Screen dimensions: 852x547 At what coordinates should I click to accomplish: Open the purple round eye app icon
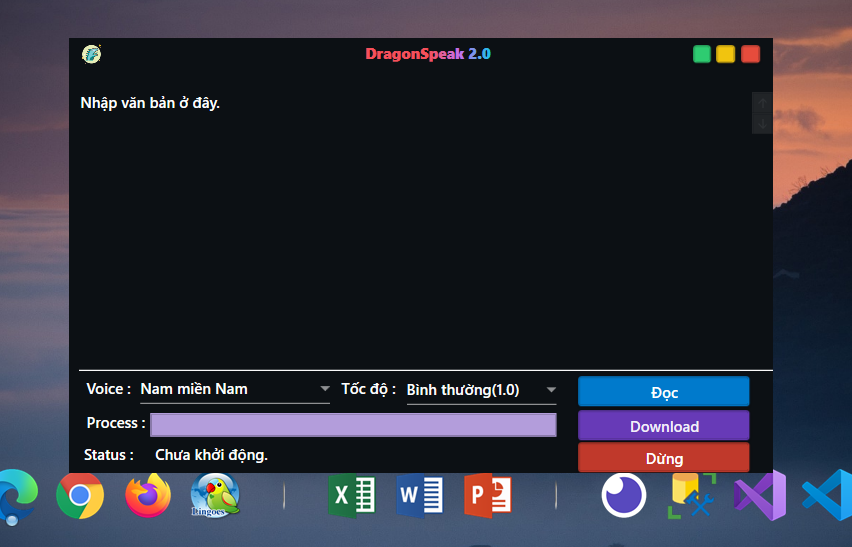(624, 495)
